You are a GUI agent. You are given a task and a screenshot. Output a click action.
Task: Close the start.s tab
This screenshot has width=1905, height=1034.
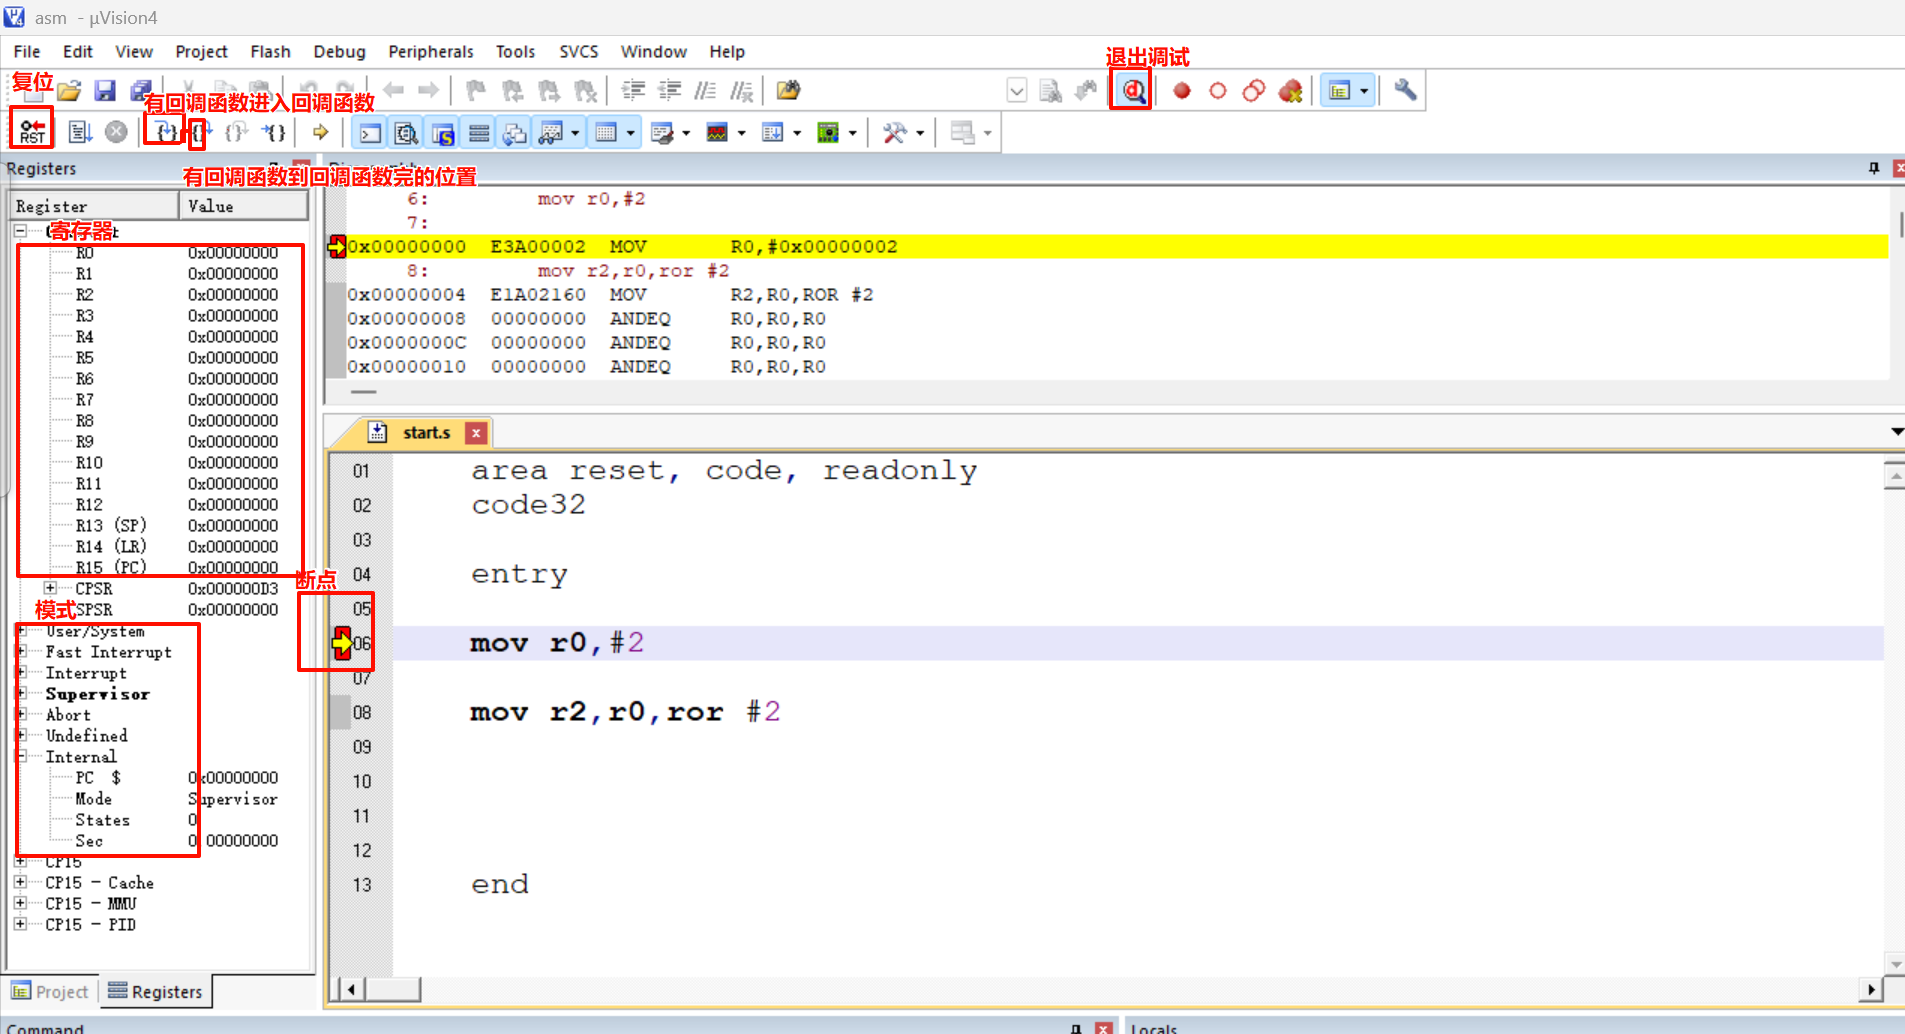pos(477,433)
